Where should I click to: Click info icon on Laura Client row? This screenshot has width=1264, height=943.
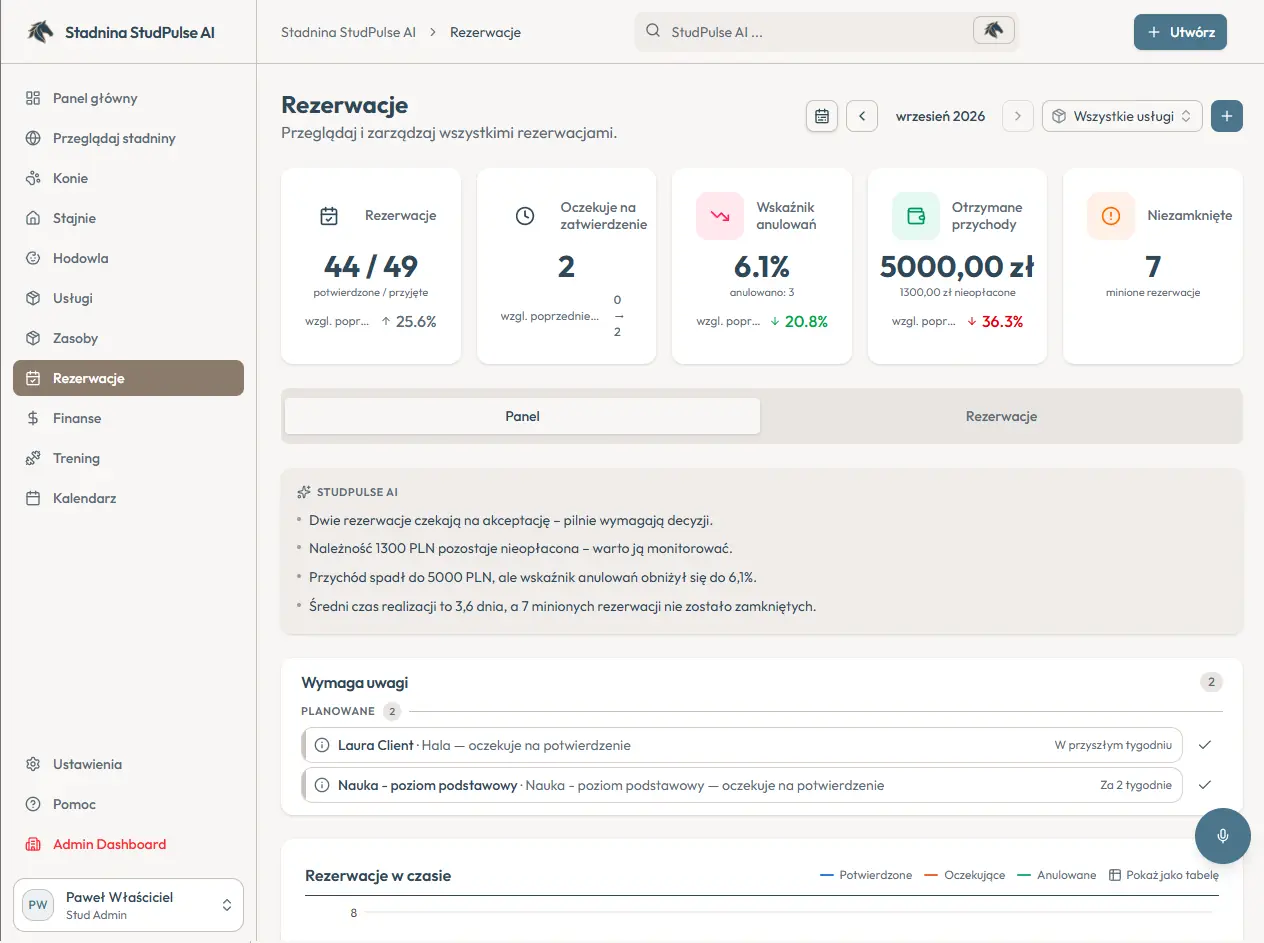pos(322,745)
